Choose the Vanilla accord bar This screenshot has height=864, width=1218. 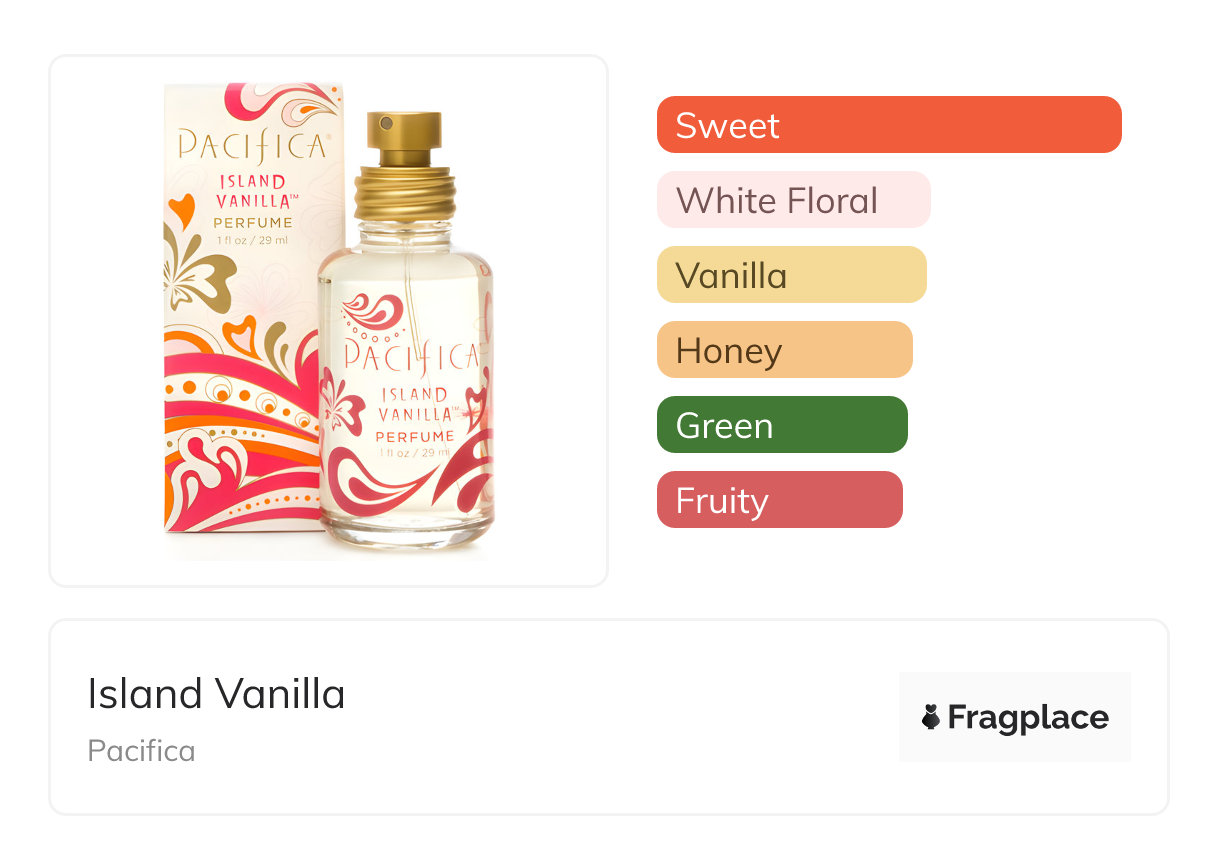click(792, 275)
